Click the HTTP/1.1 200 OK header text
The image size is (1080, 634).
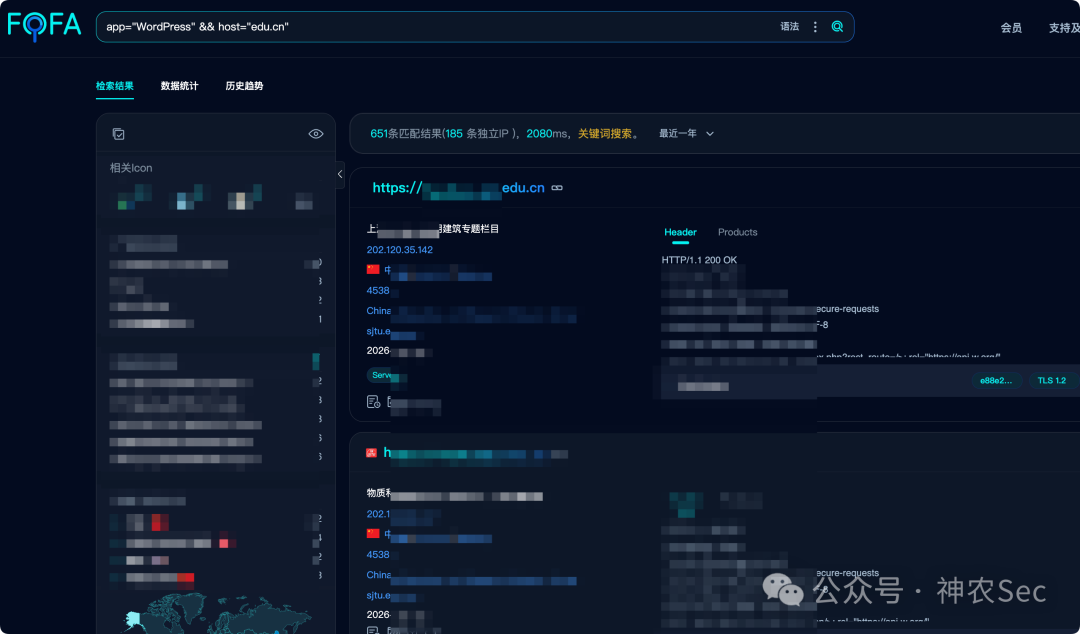(x=699, y=260)
